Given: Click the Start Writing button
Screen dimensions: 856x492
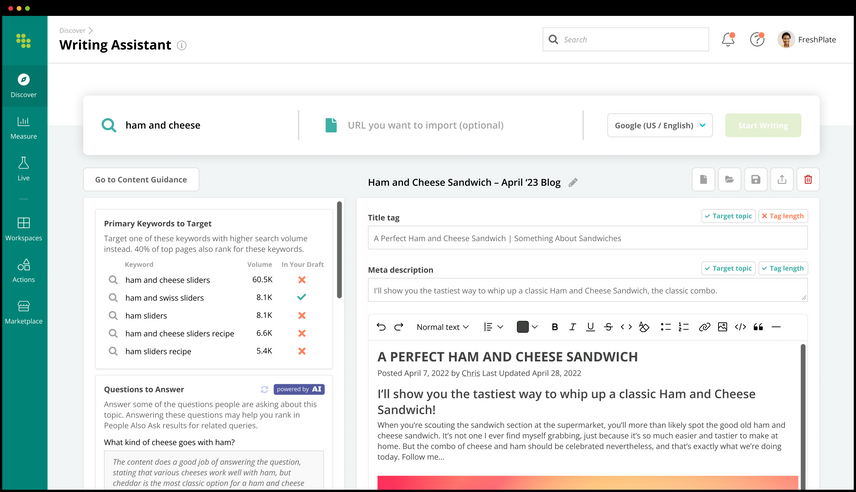Looking at the screenshot, I should click(x=763, y=126).
